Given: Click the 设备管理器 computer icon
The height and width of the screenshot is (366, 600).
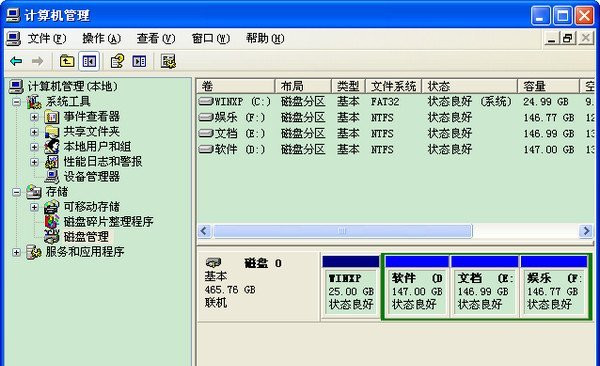Looking at the screenshot, I should coord(52,176).
